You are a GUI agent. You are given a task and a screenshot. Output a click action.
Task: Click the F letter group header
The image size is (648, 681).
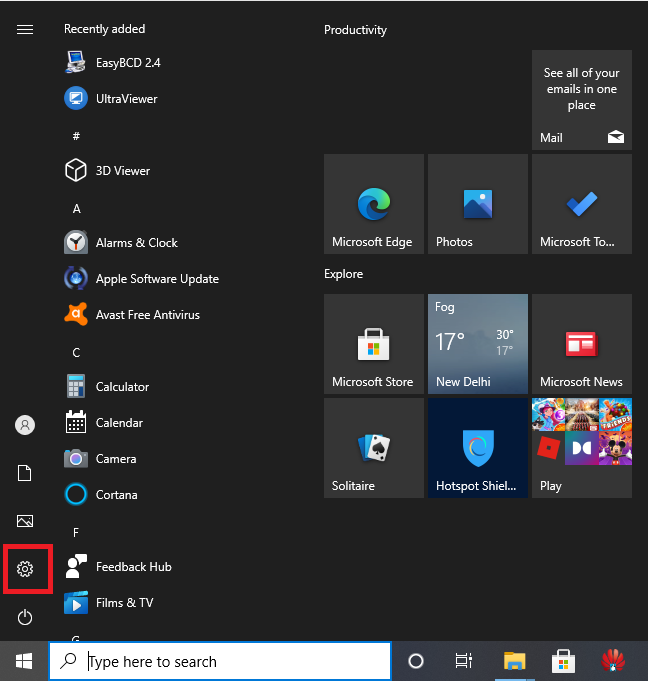tap(76, 532)
